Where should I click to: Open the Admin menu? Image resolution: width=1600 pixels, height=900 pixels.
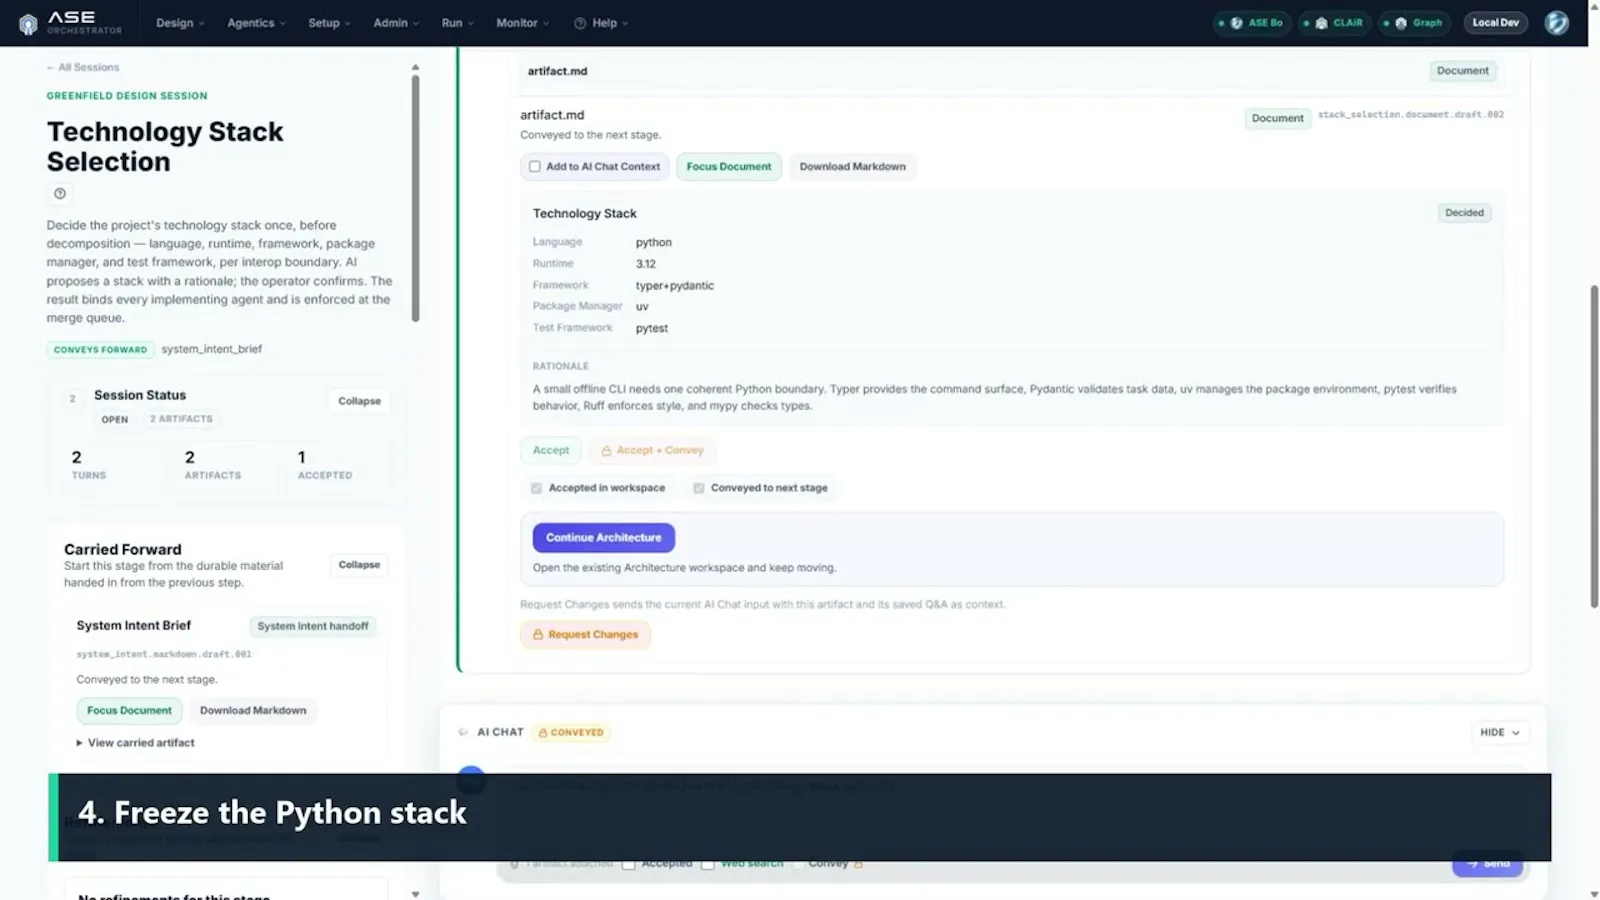tap(396, 23)
